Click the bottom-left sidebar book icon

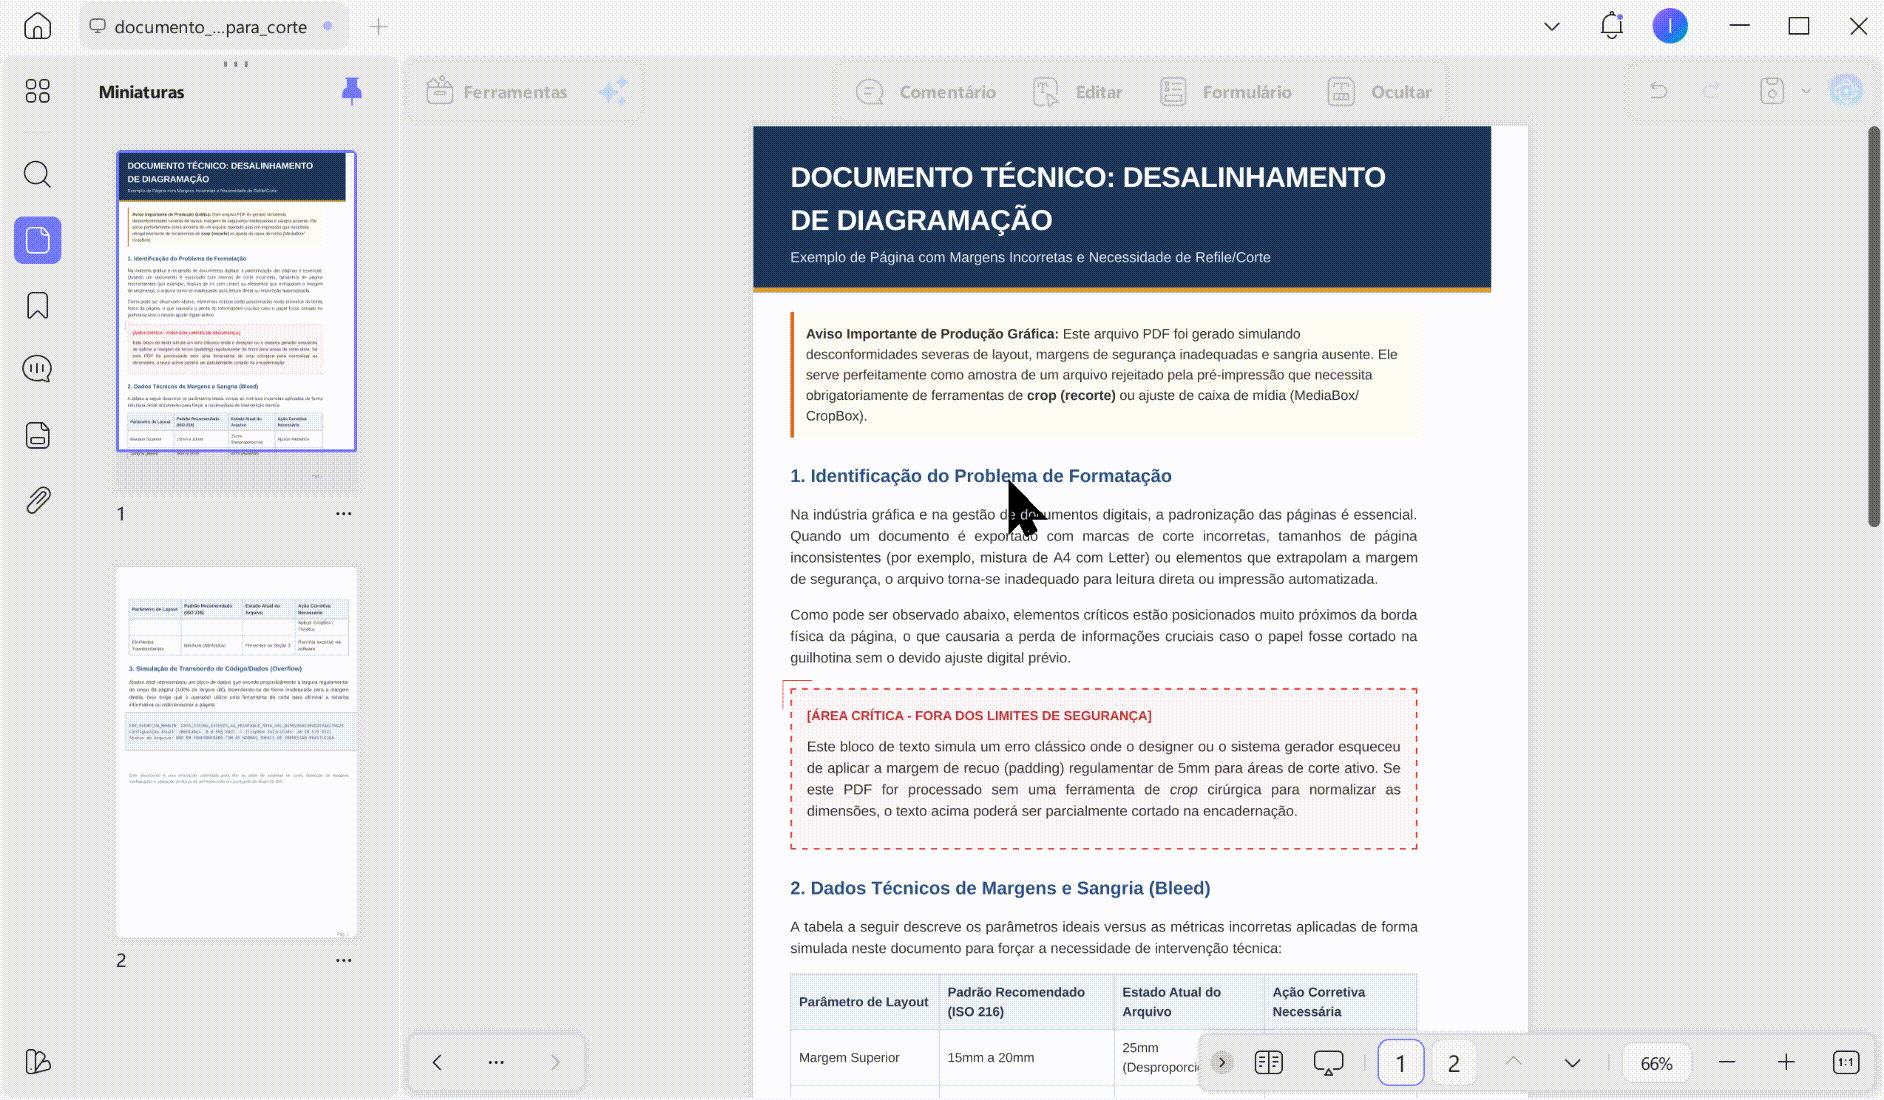click(37, 1061)
